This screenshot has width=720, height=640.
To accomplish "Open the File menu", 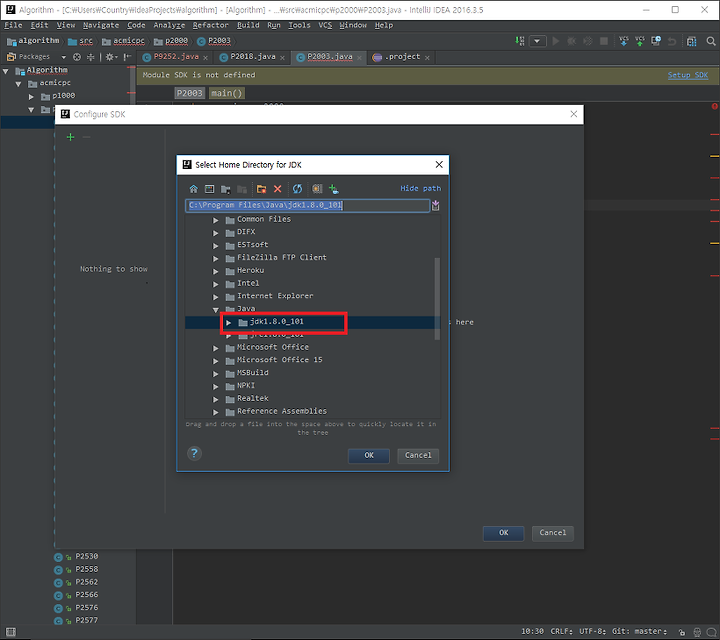I will point(13,25).
